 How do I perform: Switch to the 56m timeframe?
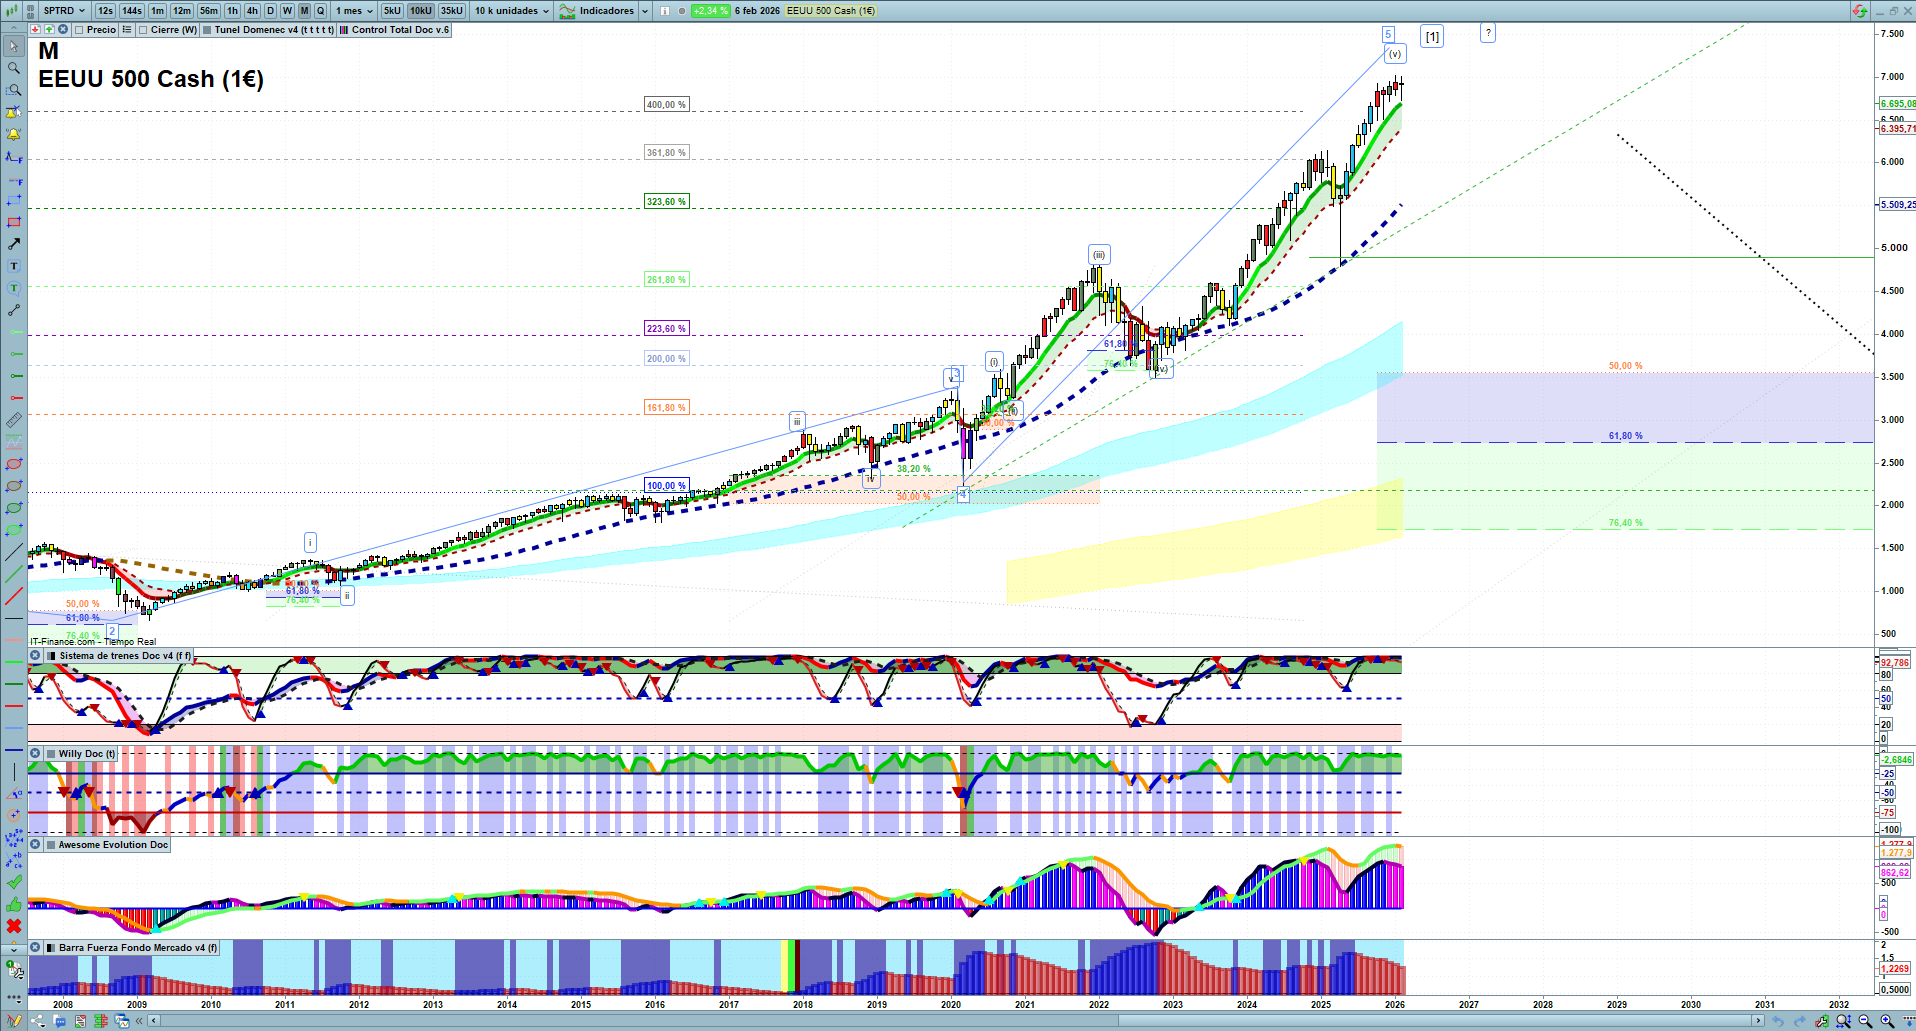[x=209, y=11]
